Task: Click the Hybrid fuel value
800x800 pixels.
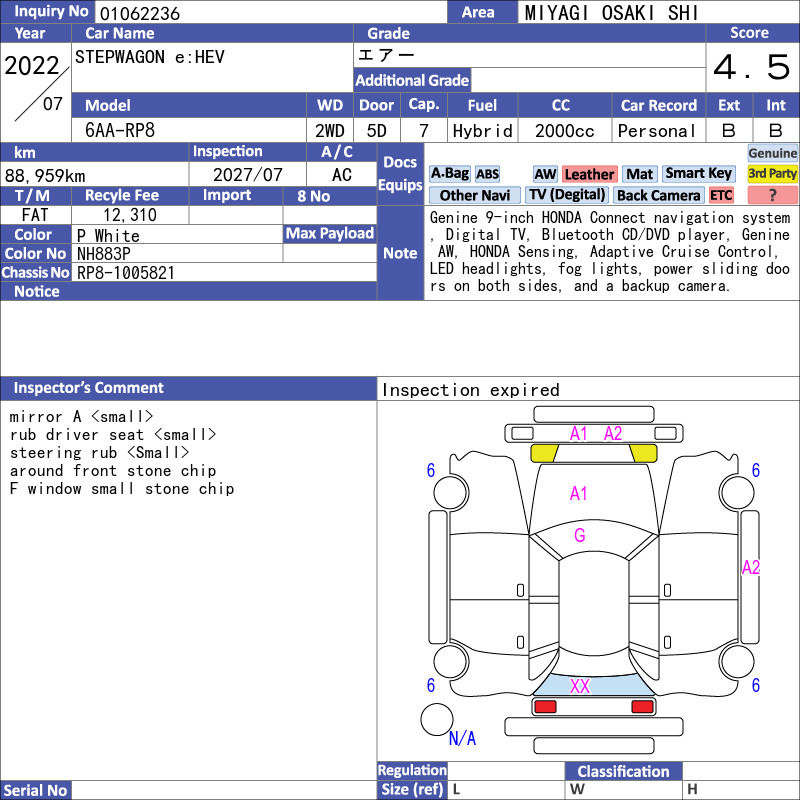Action: 482,131
